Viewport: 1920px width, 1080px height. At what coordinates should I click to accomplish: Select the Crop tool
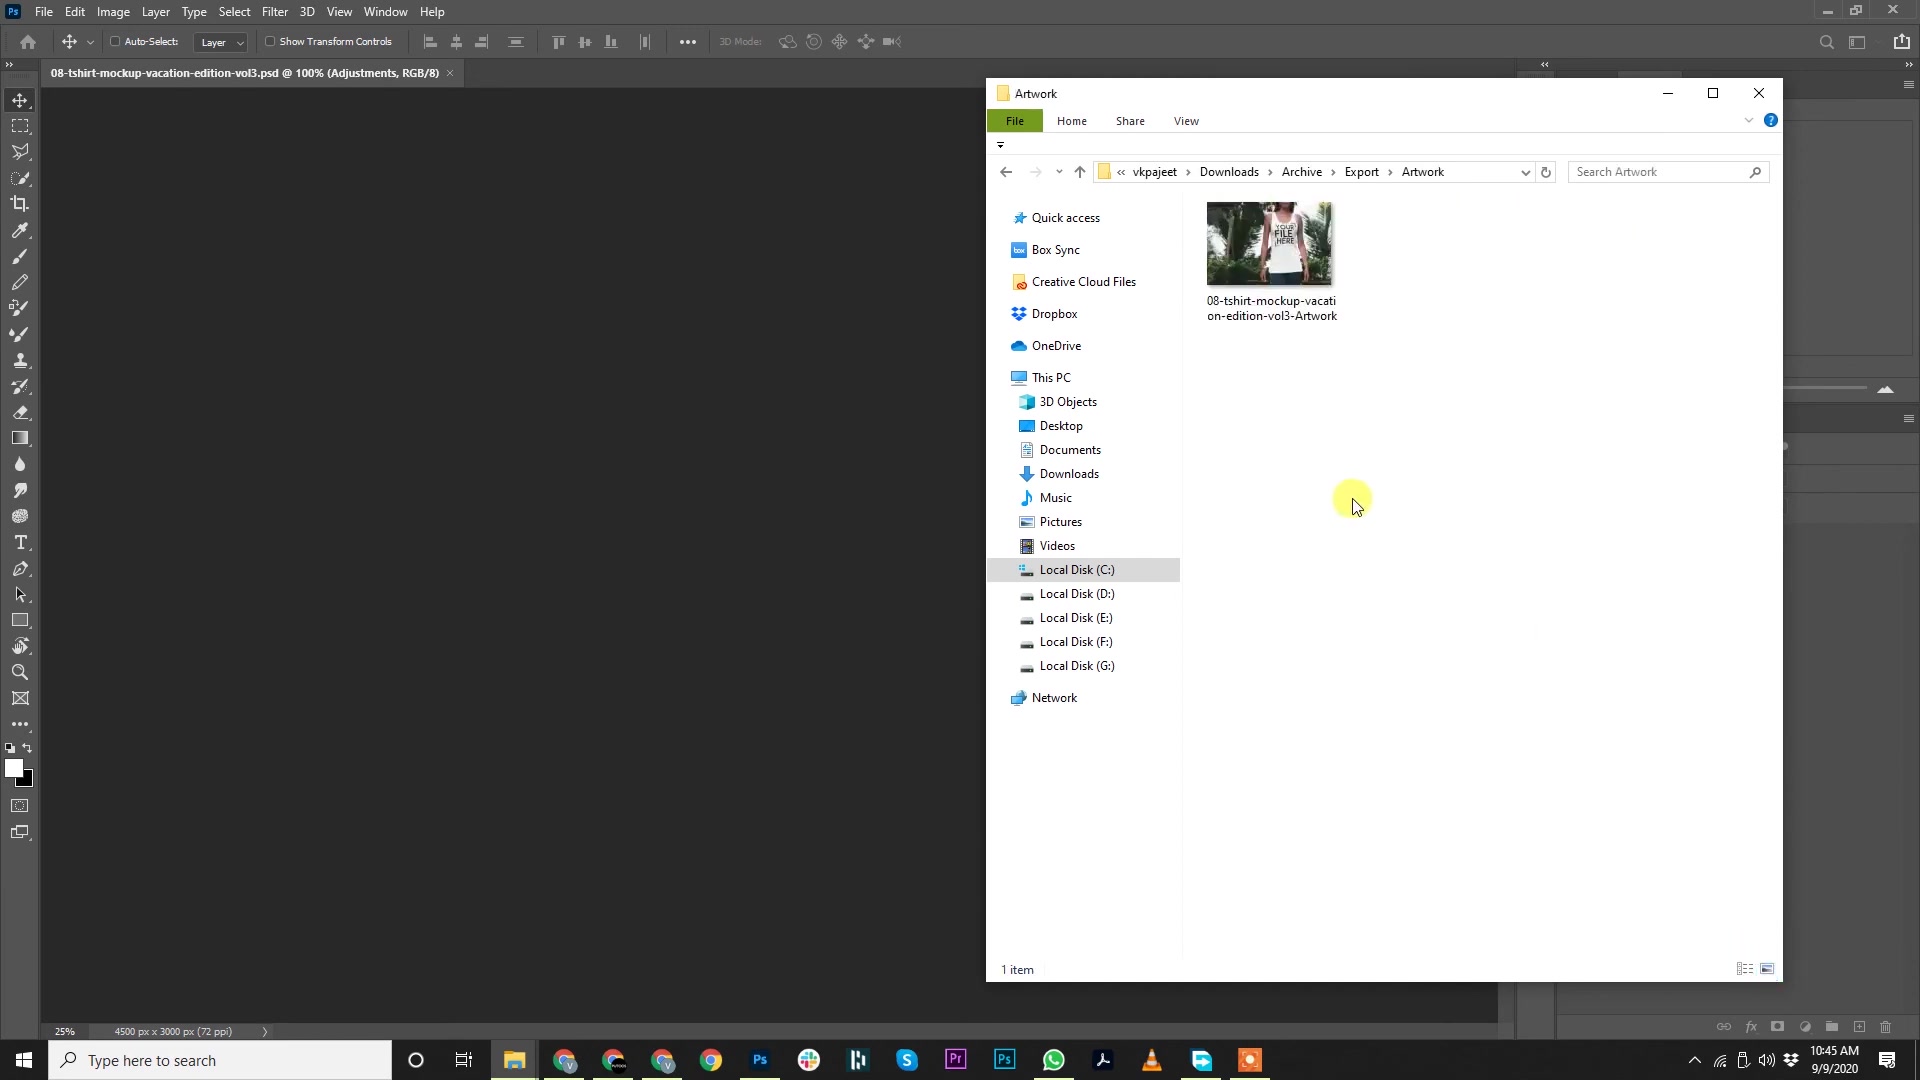point(20,203)
